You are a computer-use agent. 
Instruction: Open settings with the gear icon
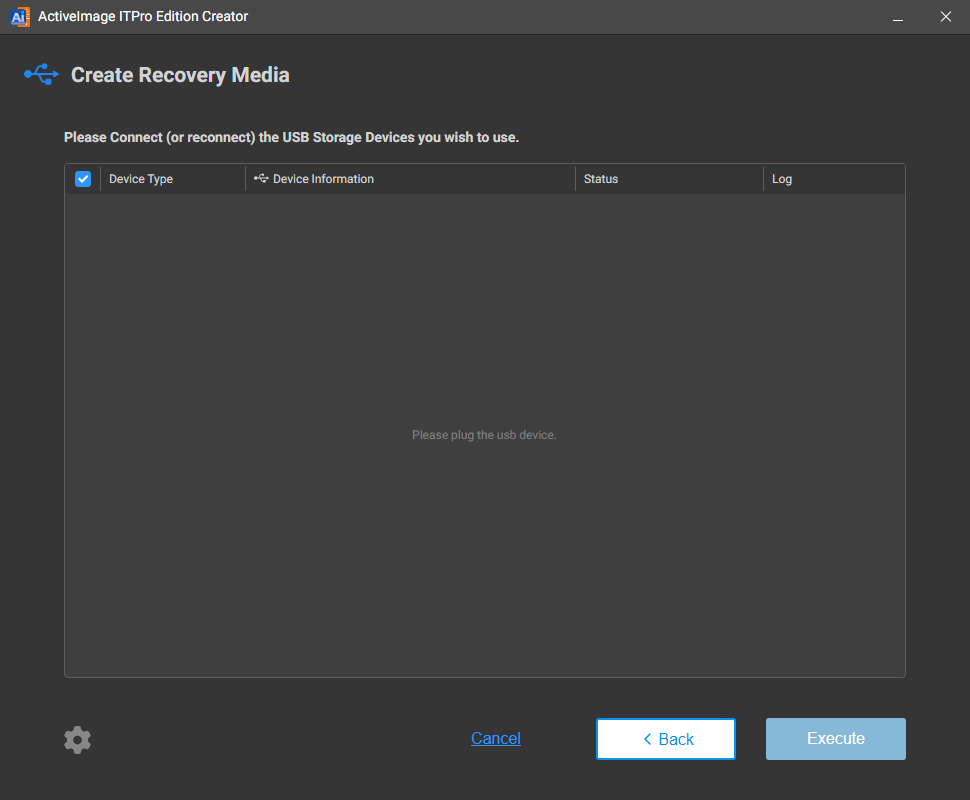pyautogui.click(x=77, y=740)
